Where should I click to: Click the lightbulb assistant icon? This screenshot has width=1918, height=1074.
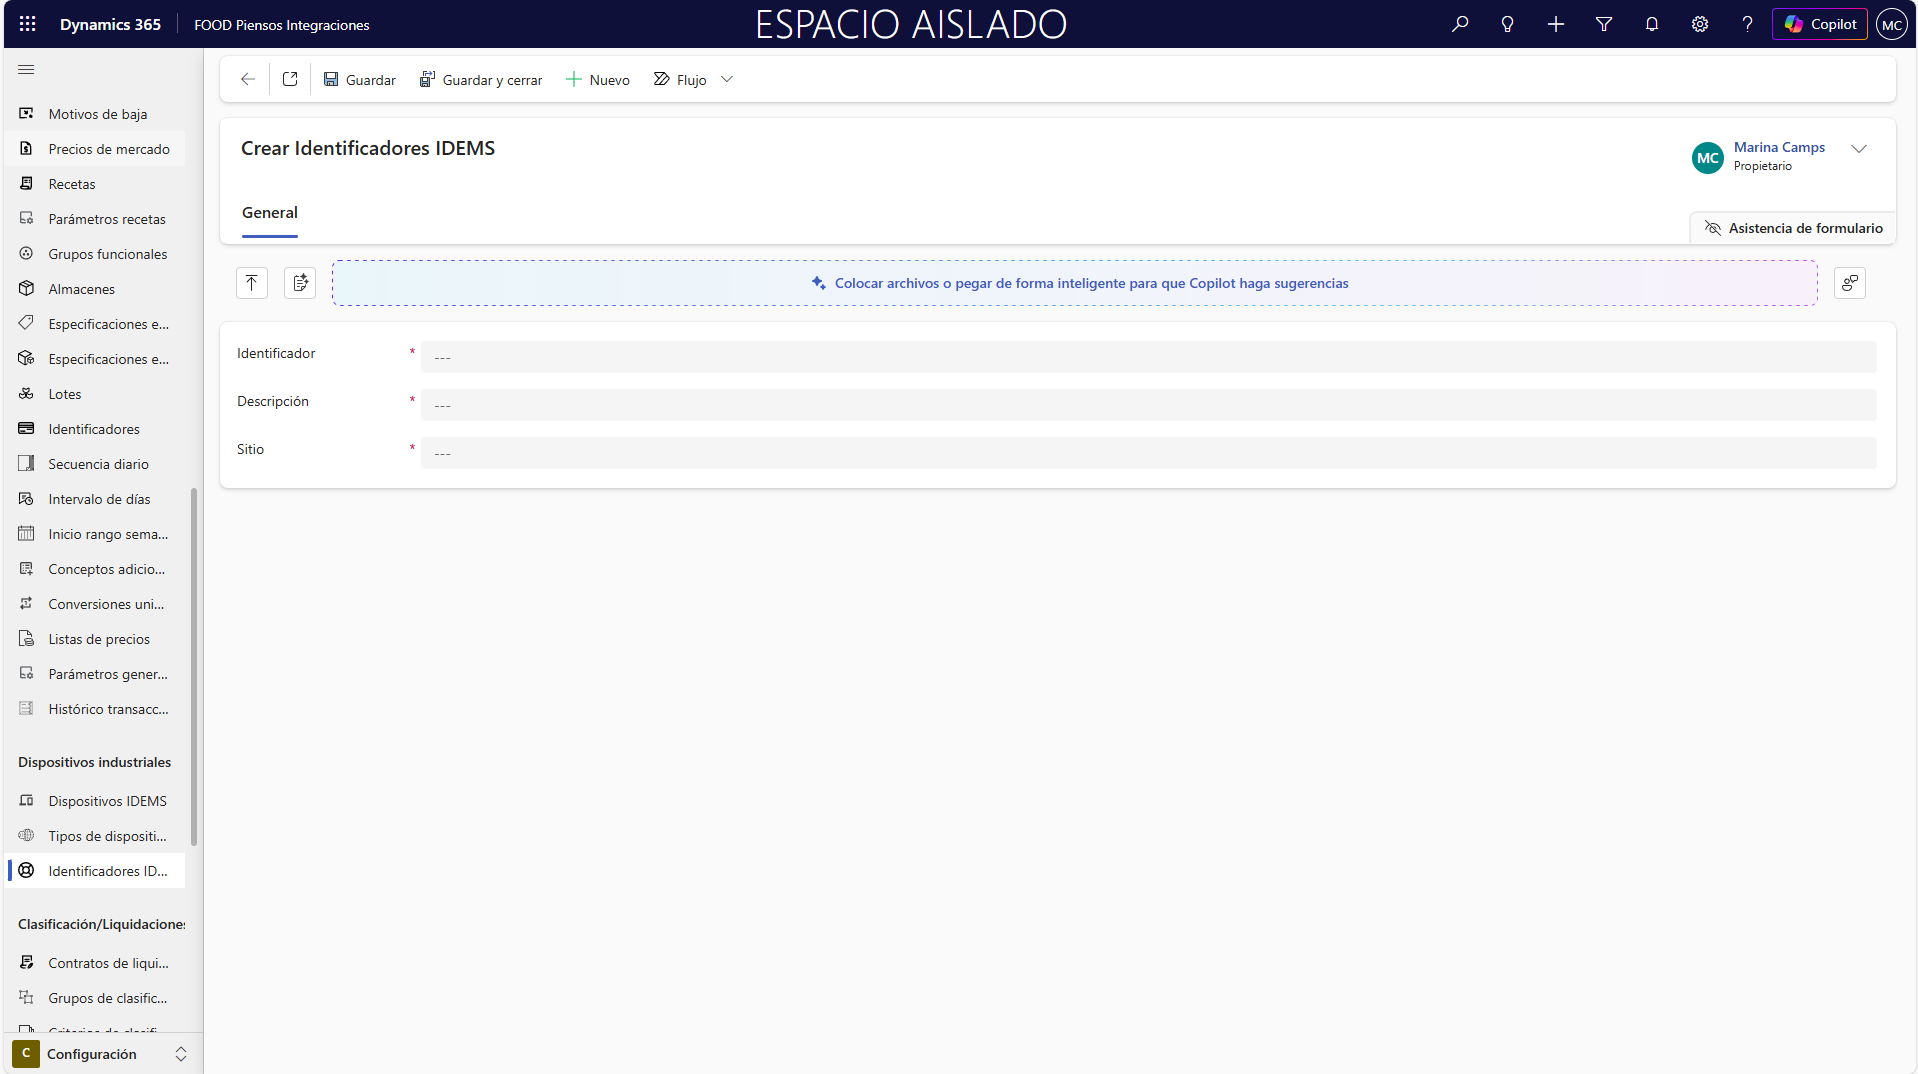[x=1507, y=24]
